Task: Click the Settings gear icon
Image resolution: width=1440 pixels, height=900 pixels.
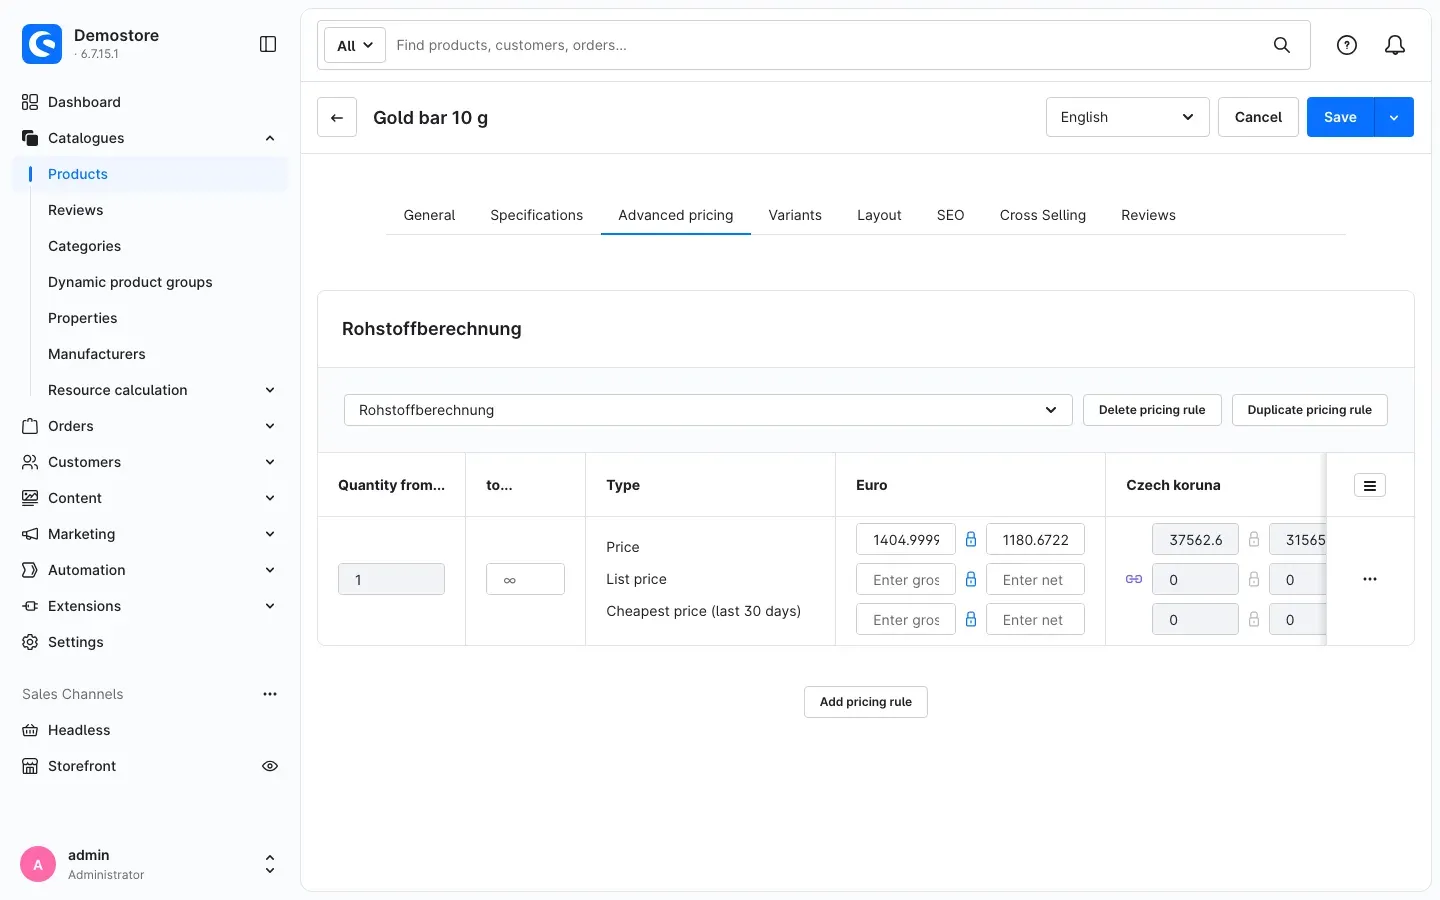Action: tap(30, 642)
